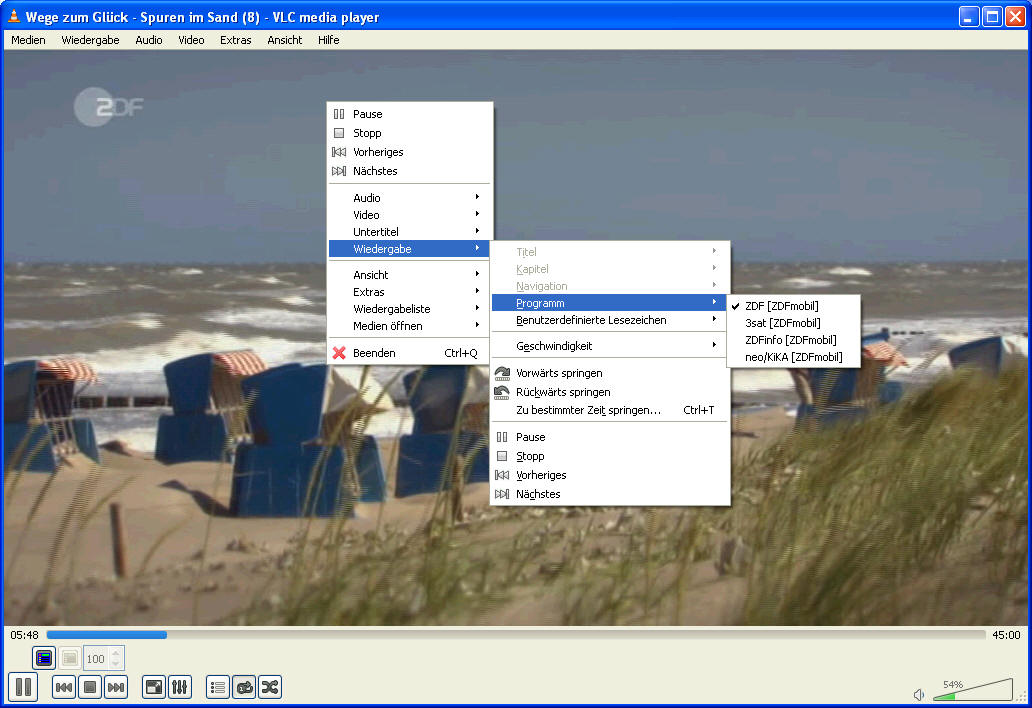1032x708 pixels.
Task: Expand the Untertitel submenu
Action: click(x=409, y=232)
